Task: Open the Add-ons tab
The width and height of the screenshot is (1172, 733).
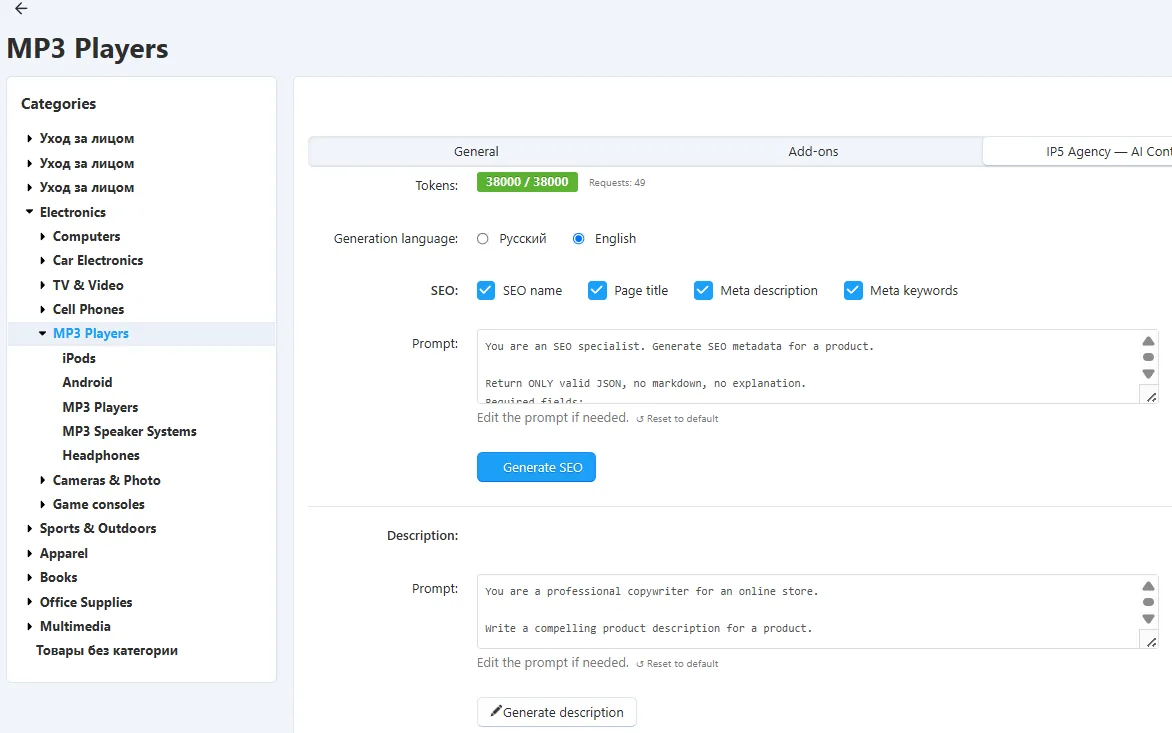Action: [813, 152]
